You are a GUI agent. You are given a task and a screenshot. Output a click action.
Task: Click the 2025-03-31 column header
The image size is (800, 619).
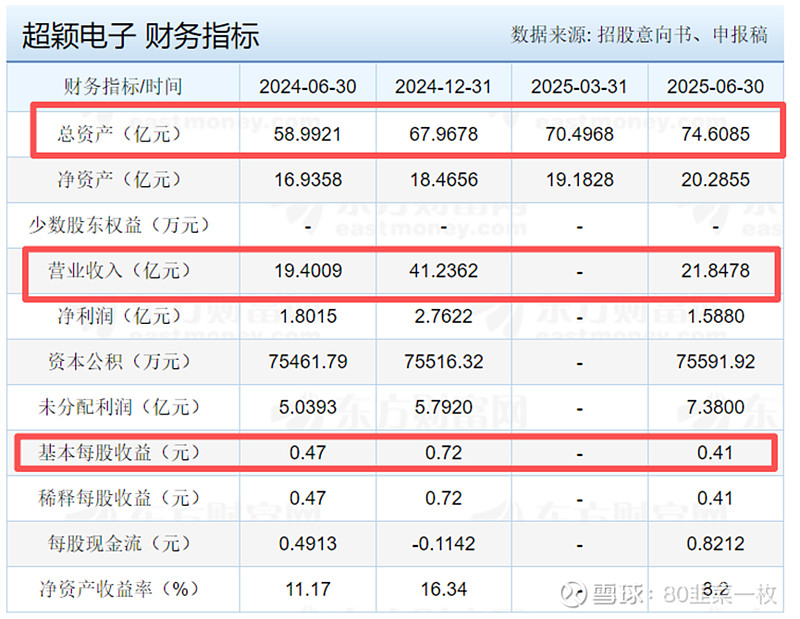579,87
